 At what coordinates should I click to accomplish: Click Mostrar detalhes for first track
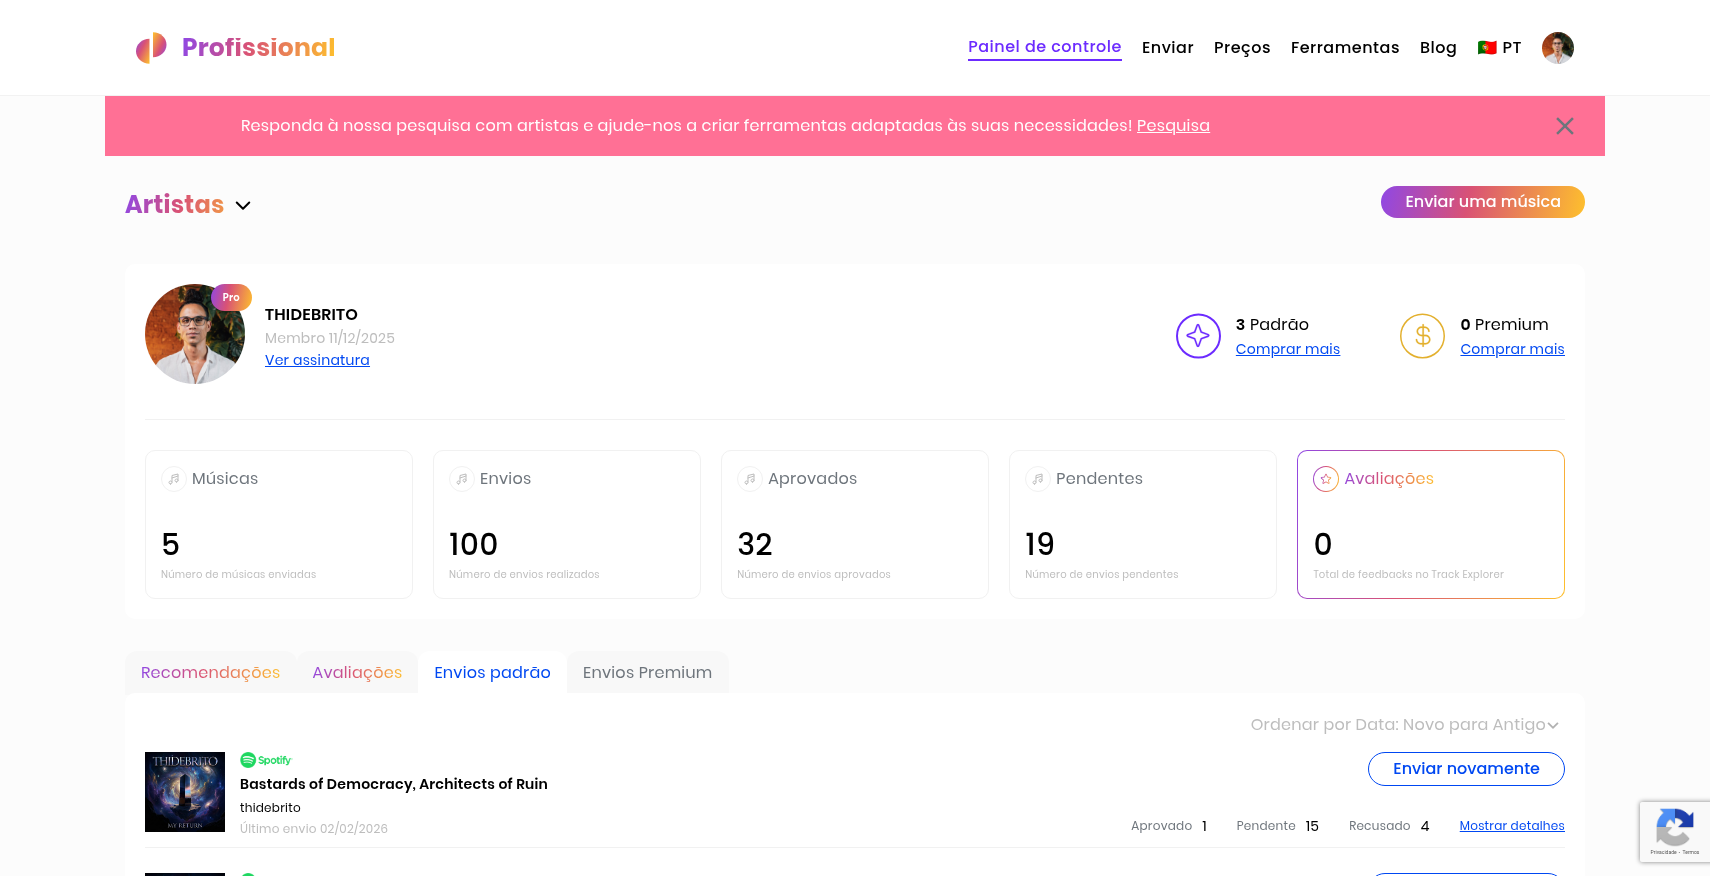pyautogui.click(x=1511, y=826)
